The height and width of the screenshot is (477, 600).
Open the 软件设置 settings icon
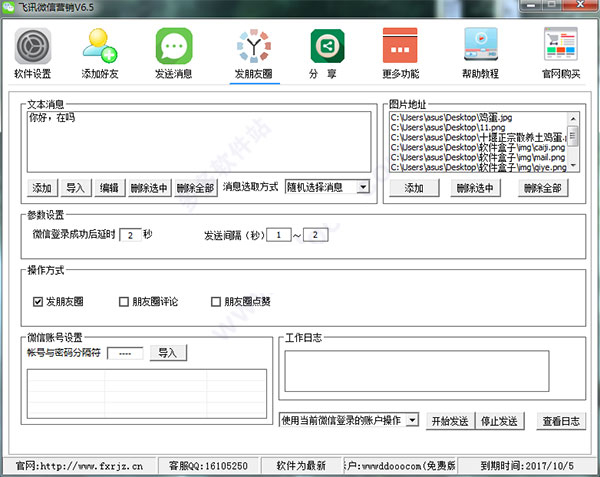tap(33, 46)
